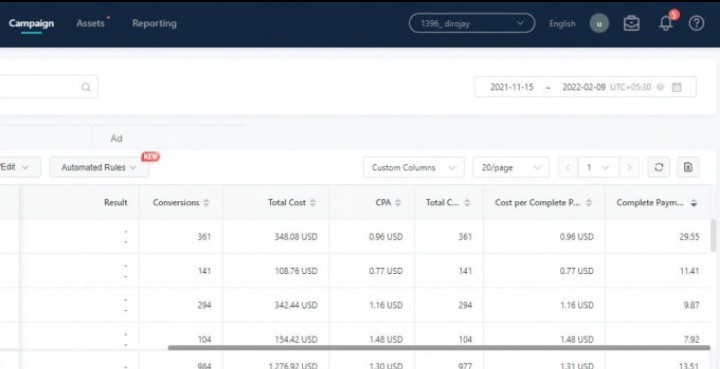Click the 1.16 USD CPA cell

(386, 305)
